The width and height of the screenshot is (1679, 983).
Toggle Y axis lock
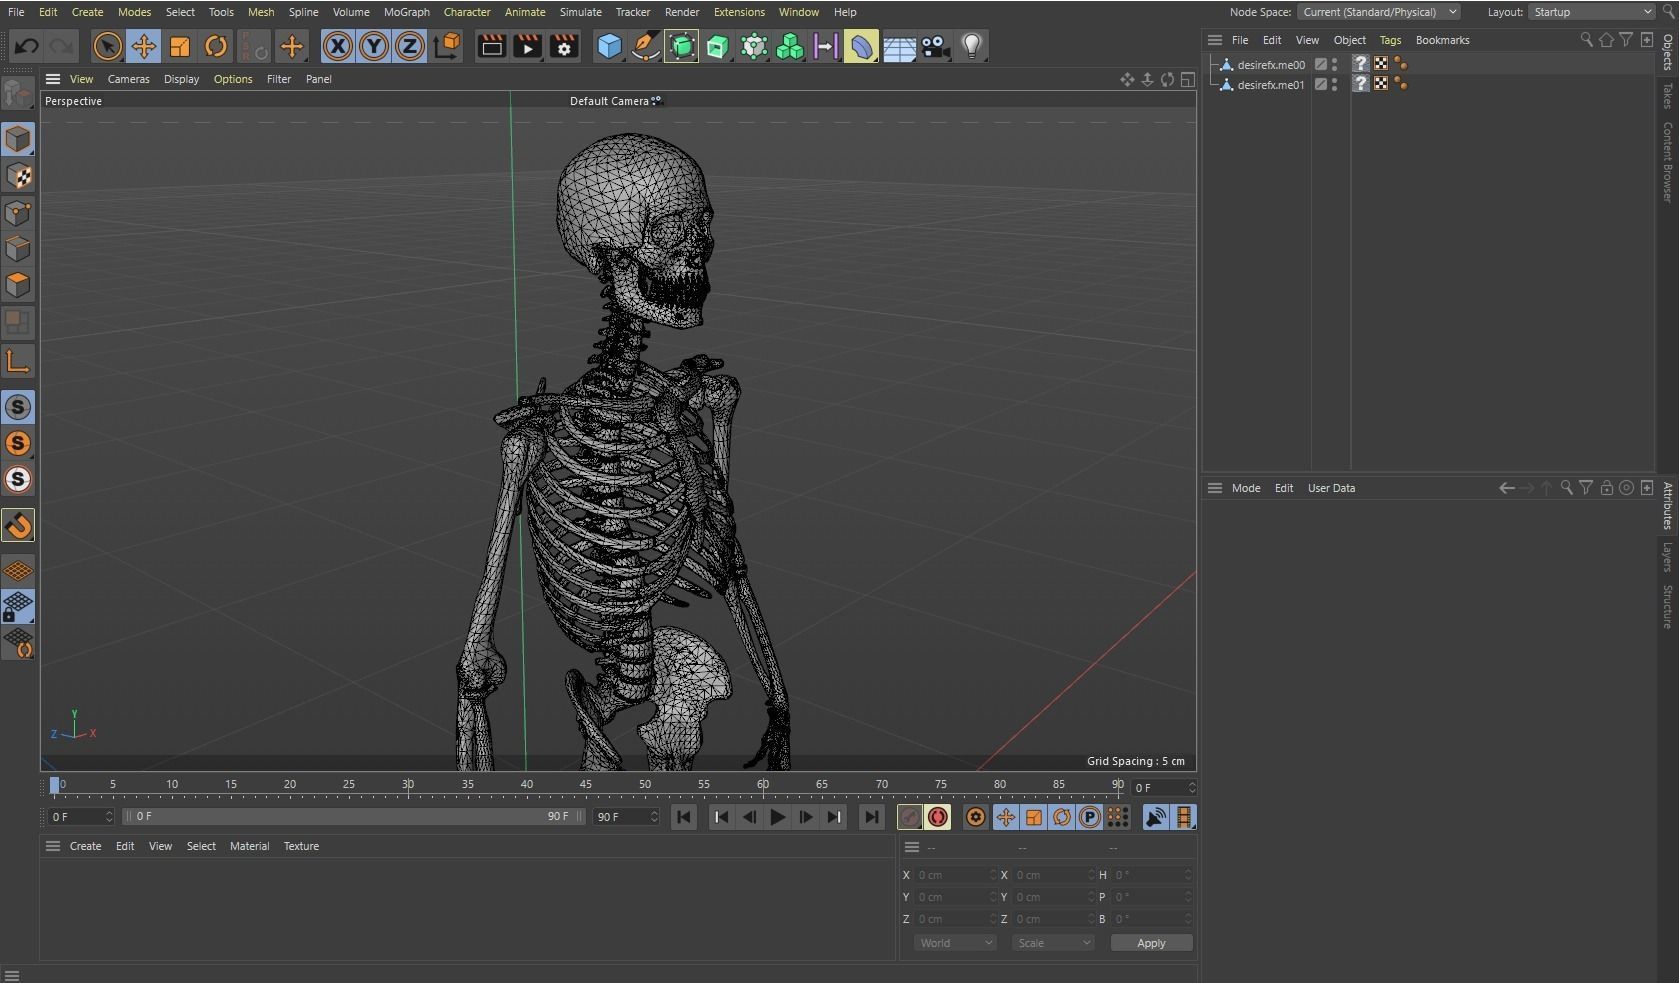tap(374, 46)
